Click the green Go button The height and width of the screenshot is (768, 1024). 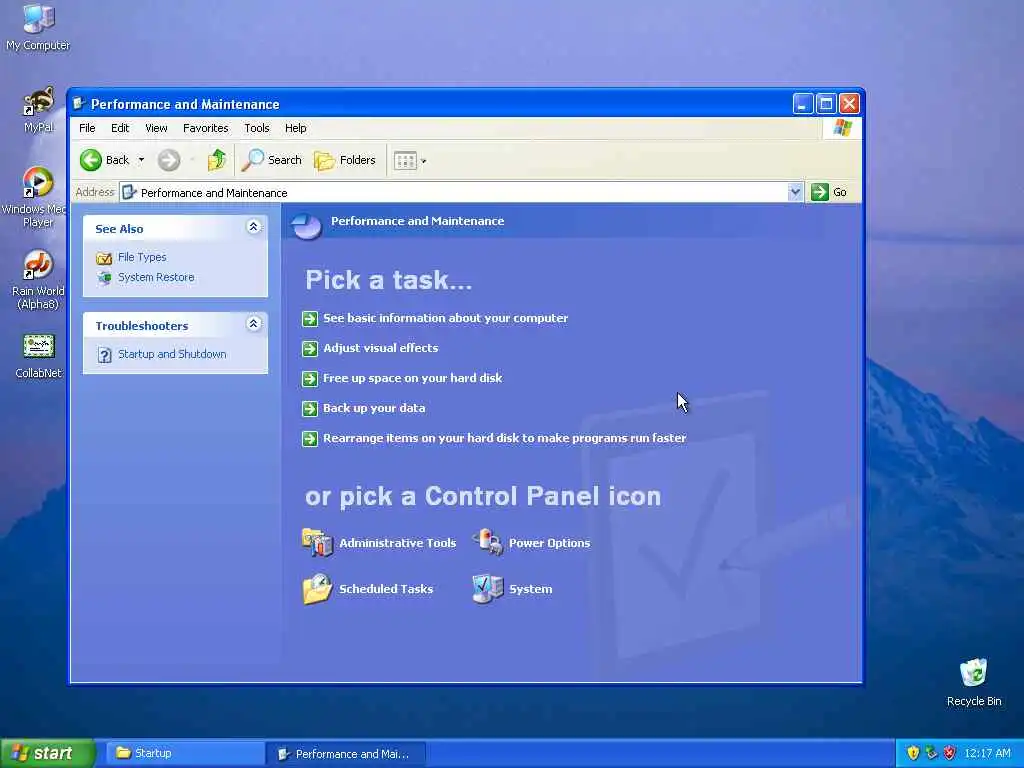829,192
